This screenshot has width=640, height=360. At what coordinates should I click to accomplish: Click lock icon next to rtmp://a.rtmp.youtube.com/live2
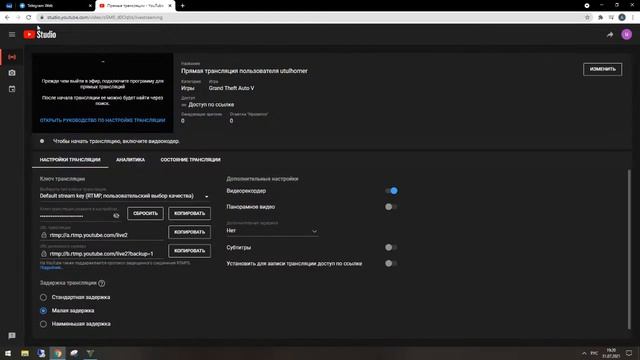pos(44,235)
